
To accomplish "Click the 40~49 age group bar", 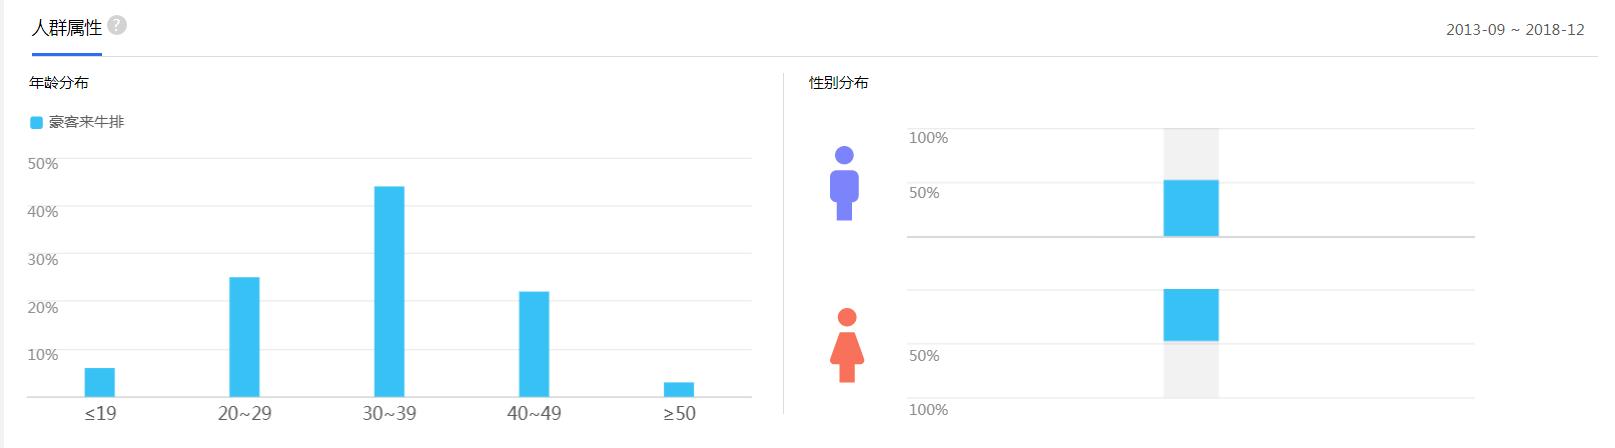I will point(534,344).
